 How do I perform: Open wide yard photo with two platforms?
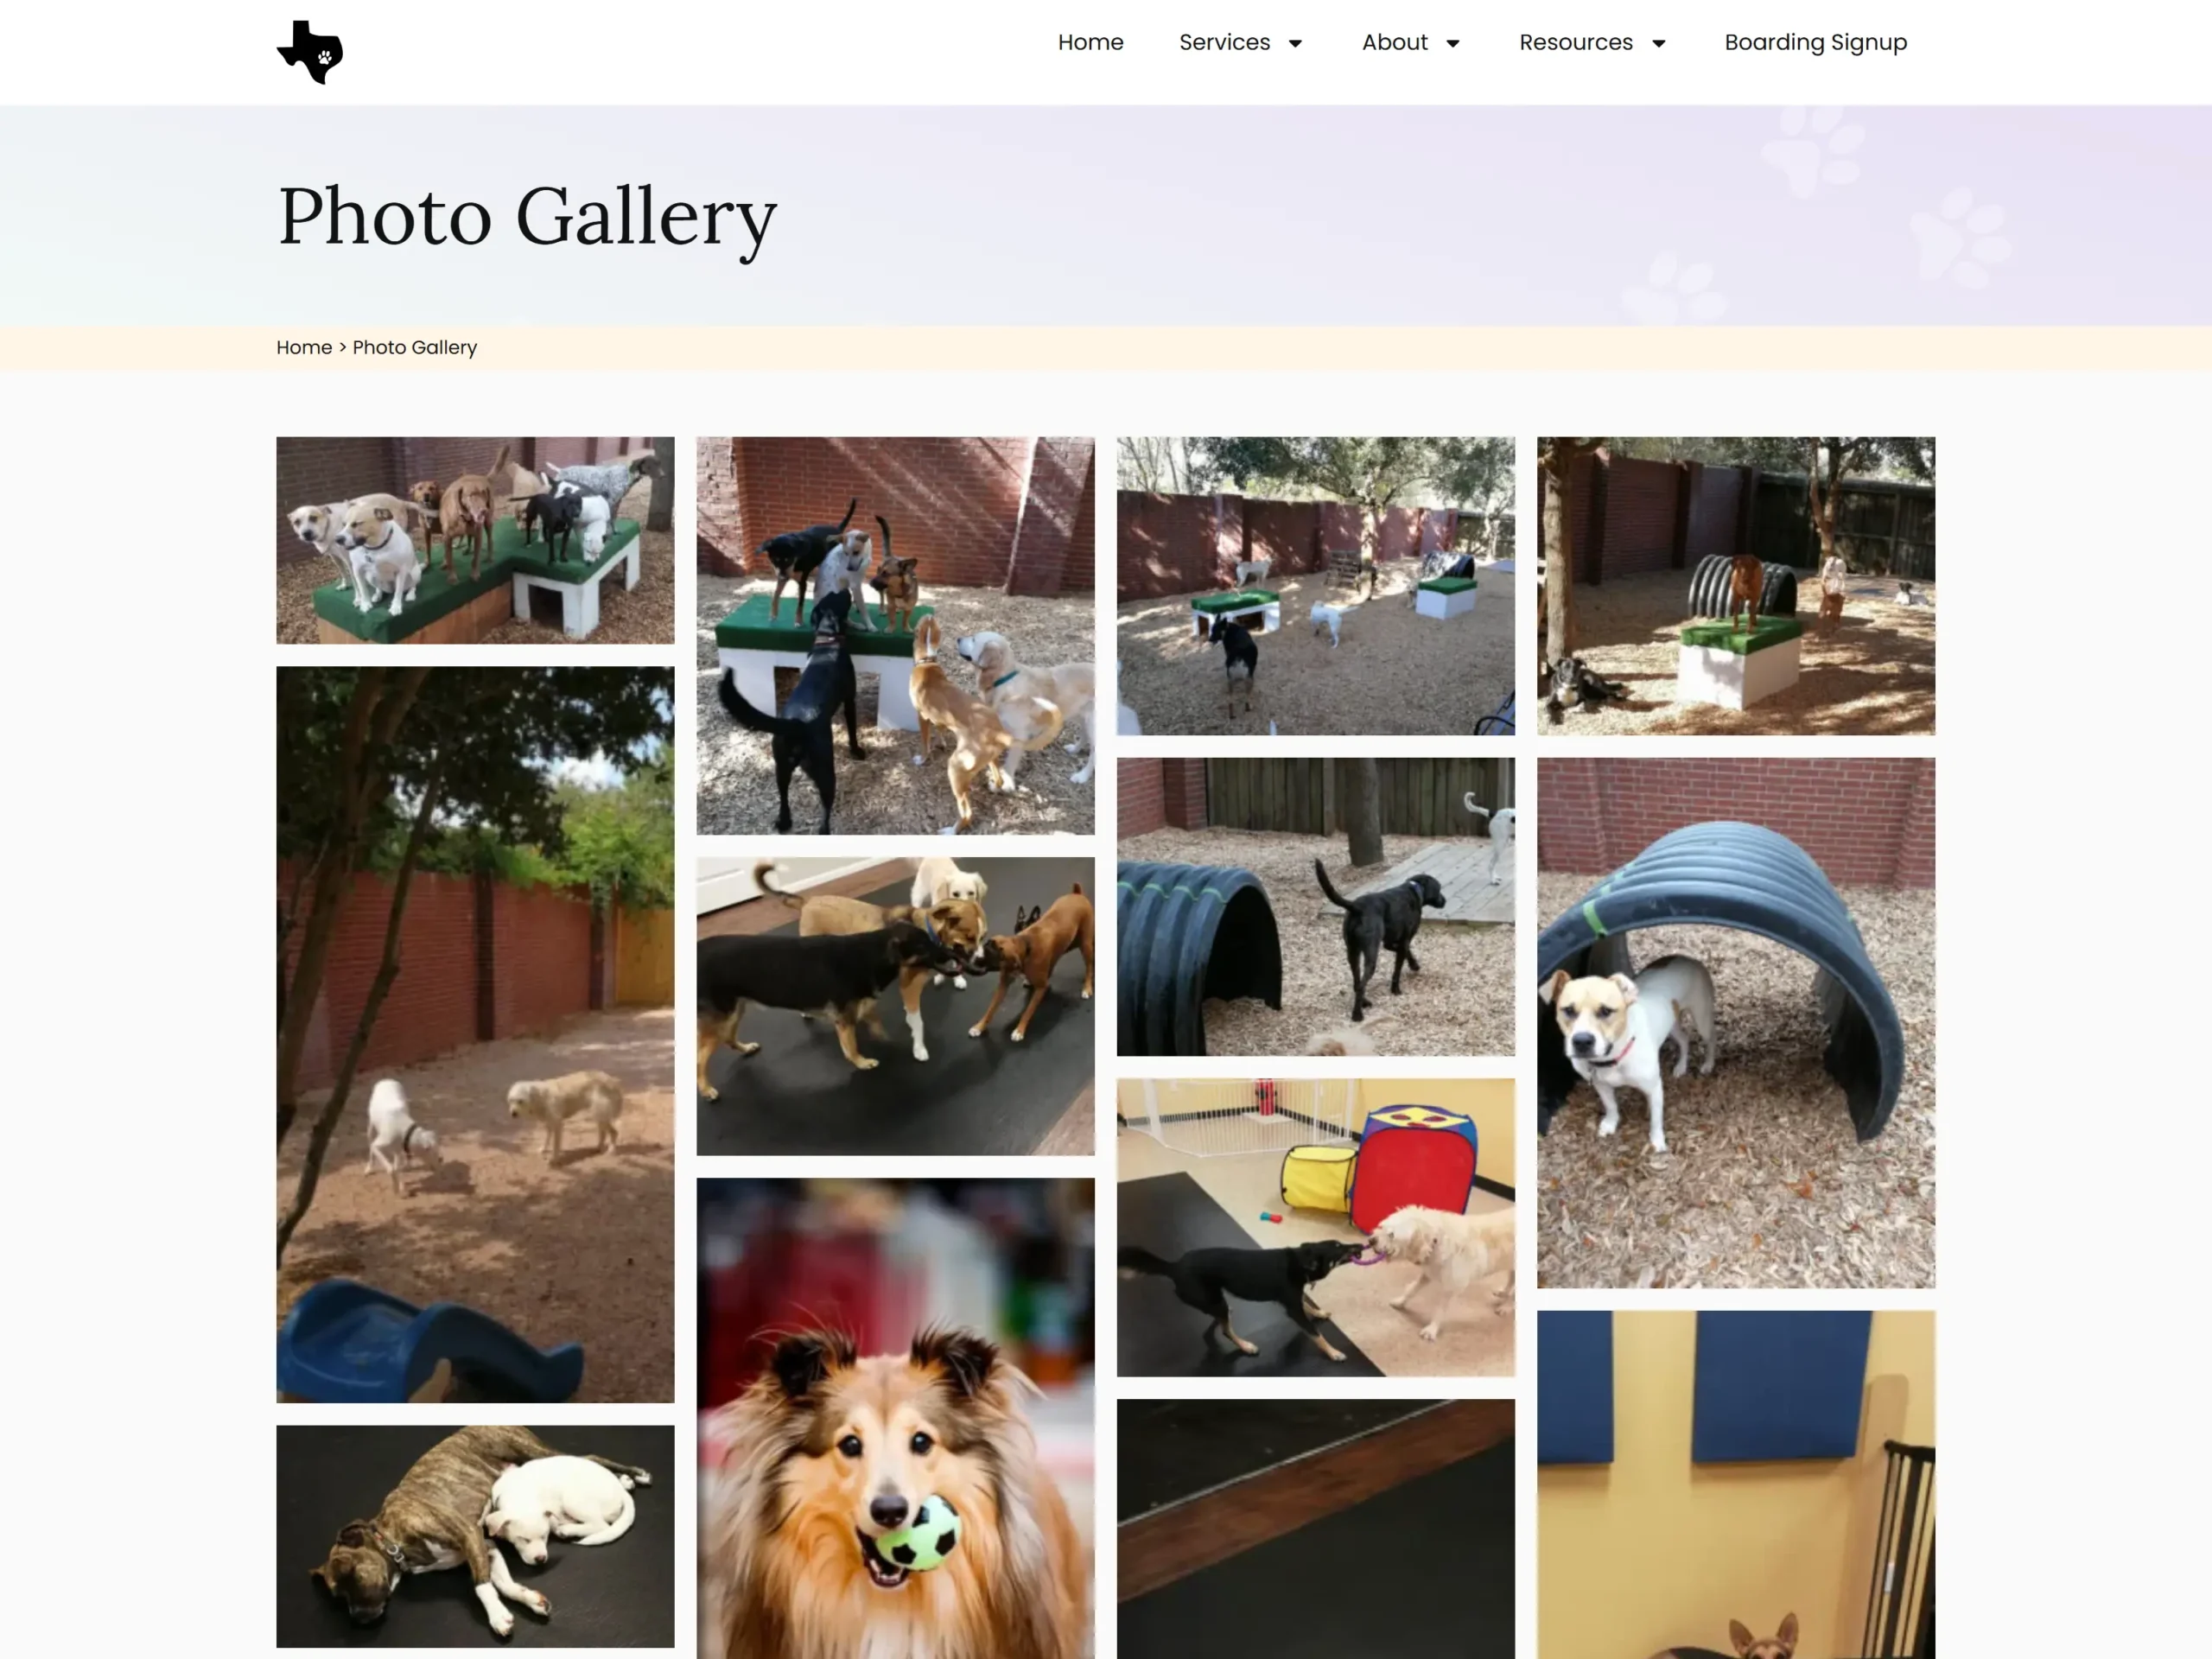click(x=1315, y=586)
